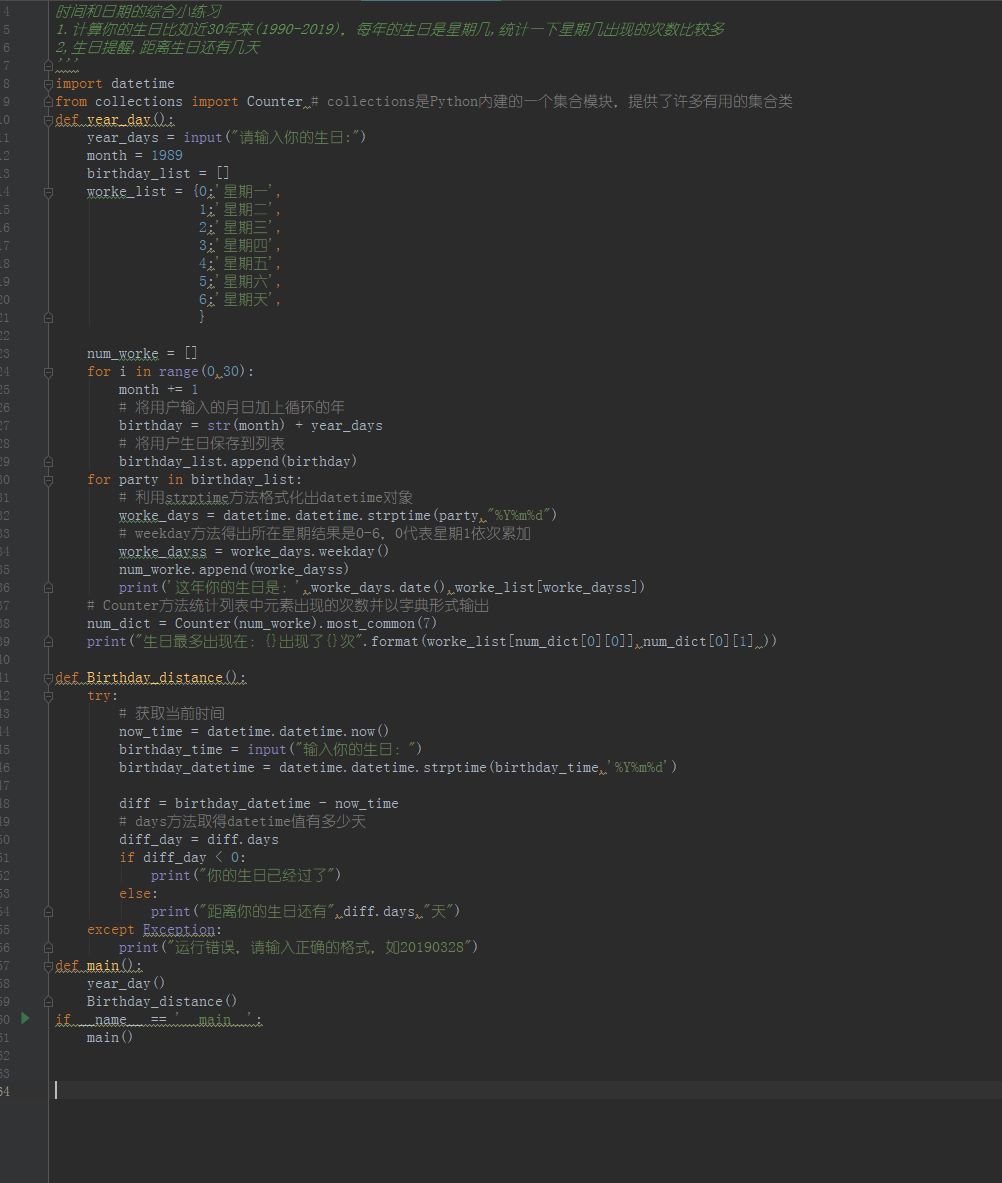Click 'birthday_time = input' line
The image size is (1002, 1183).
[x=270, y=749]
